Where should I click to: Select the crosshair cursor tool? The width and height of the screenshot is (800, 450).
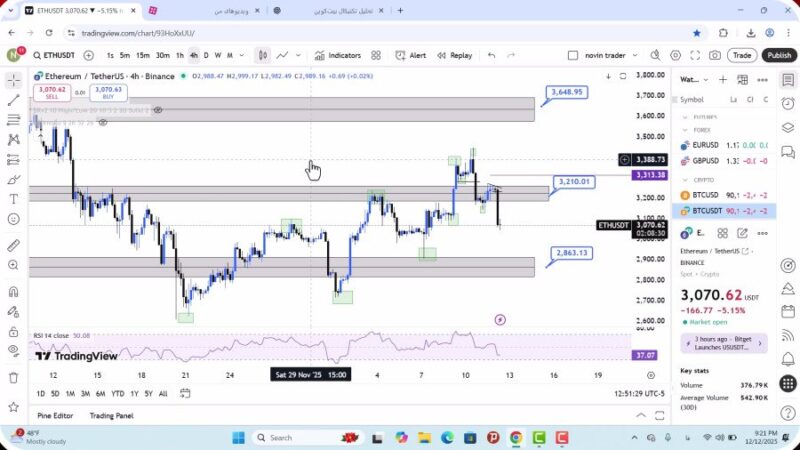click(x=13, y=78)
